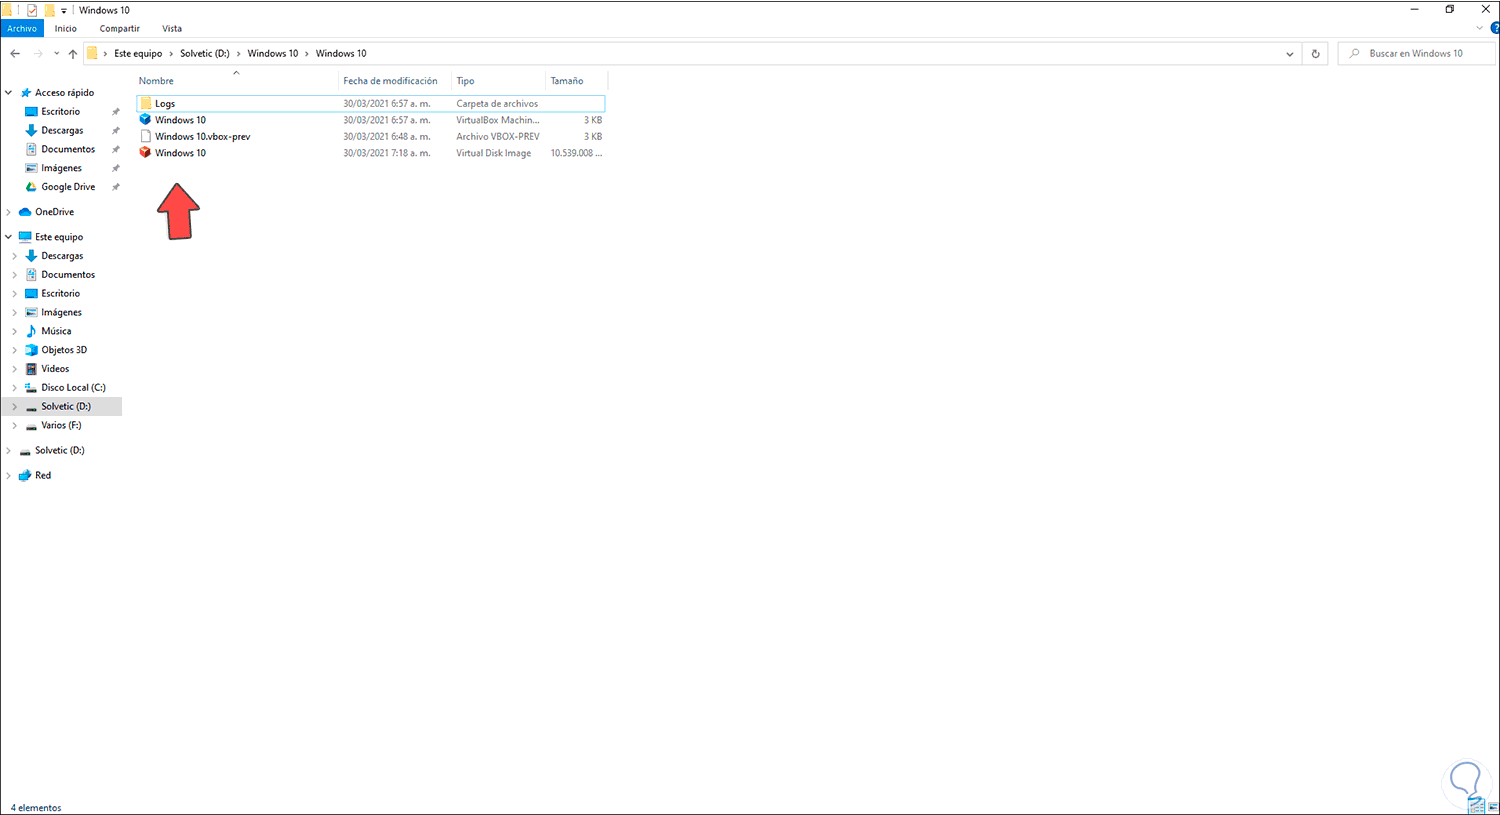Viewport: 1500px width, 815px height.
Task: Expand the ribbon with the chevron arrow
Action: click(x=1479, y=29)
